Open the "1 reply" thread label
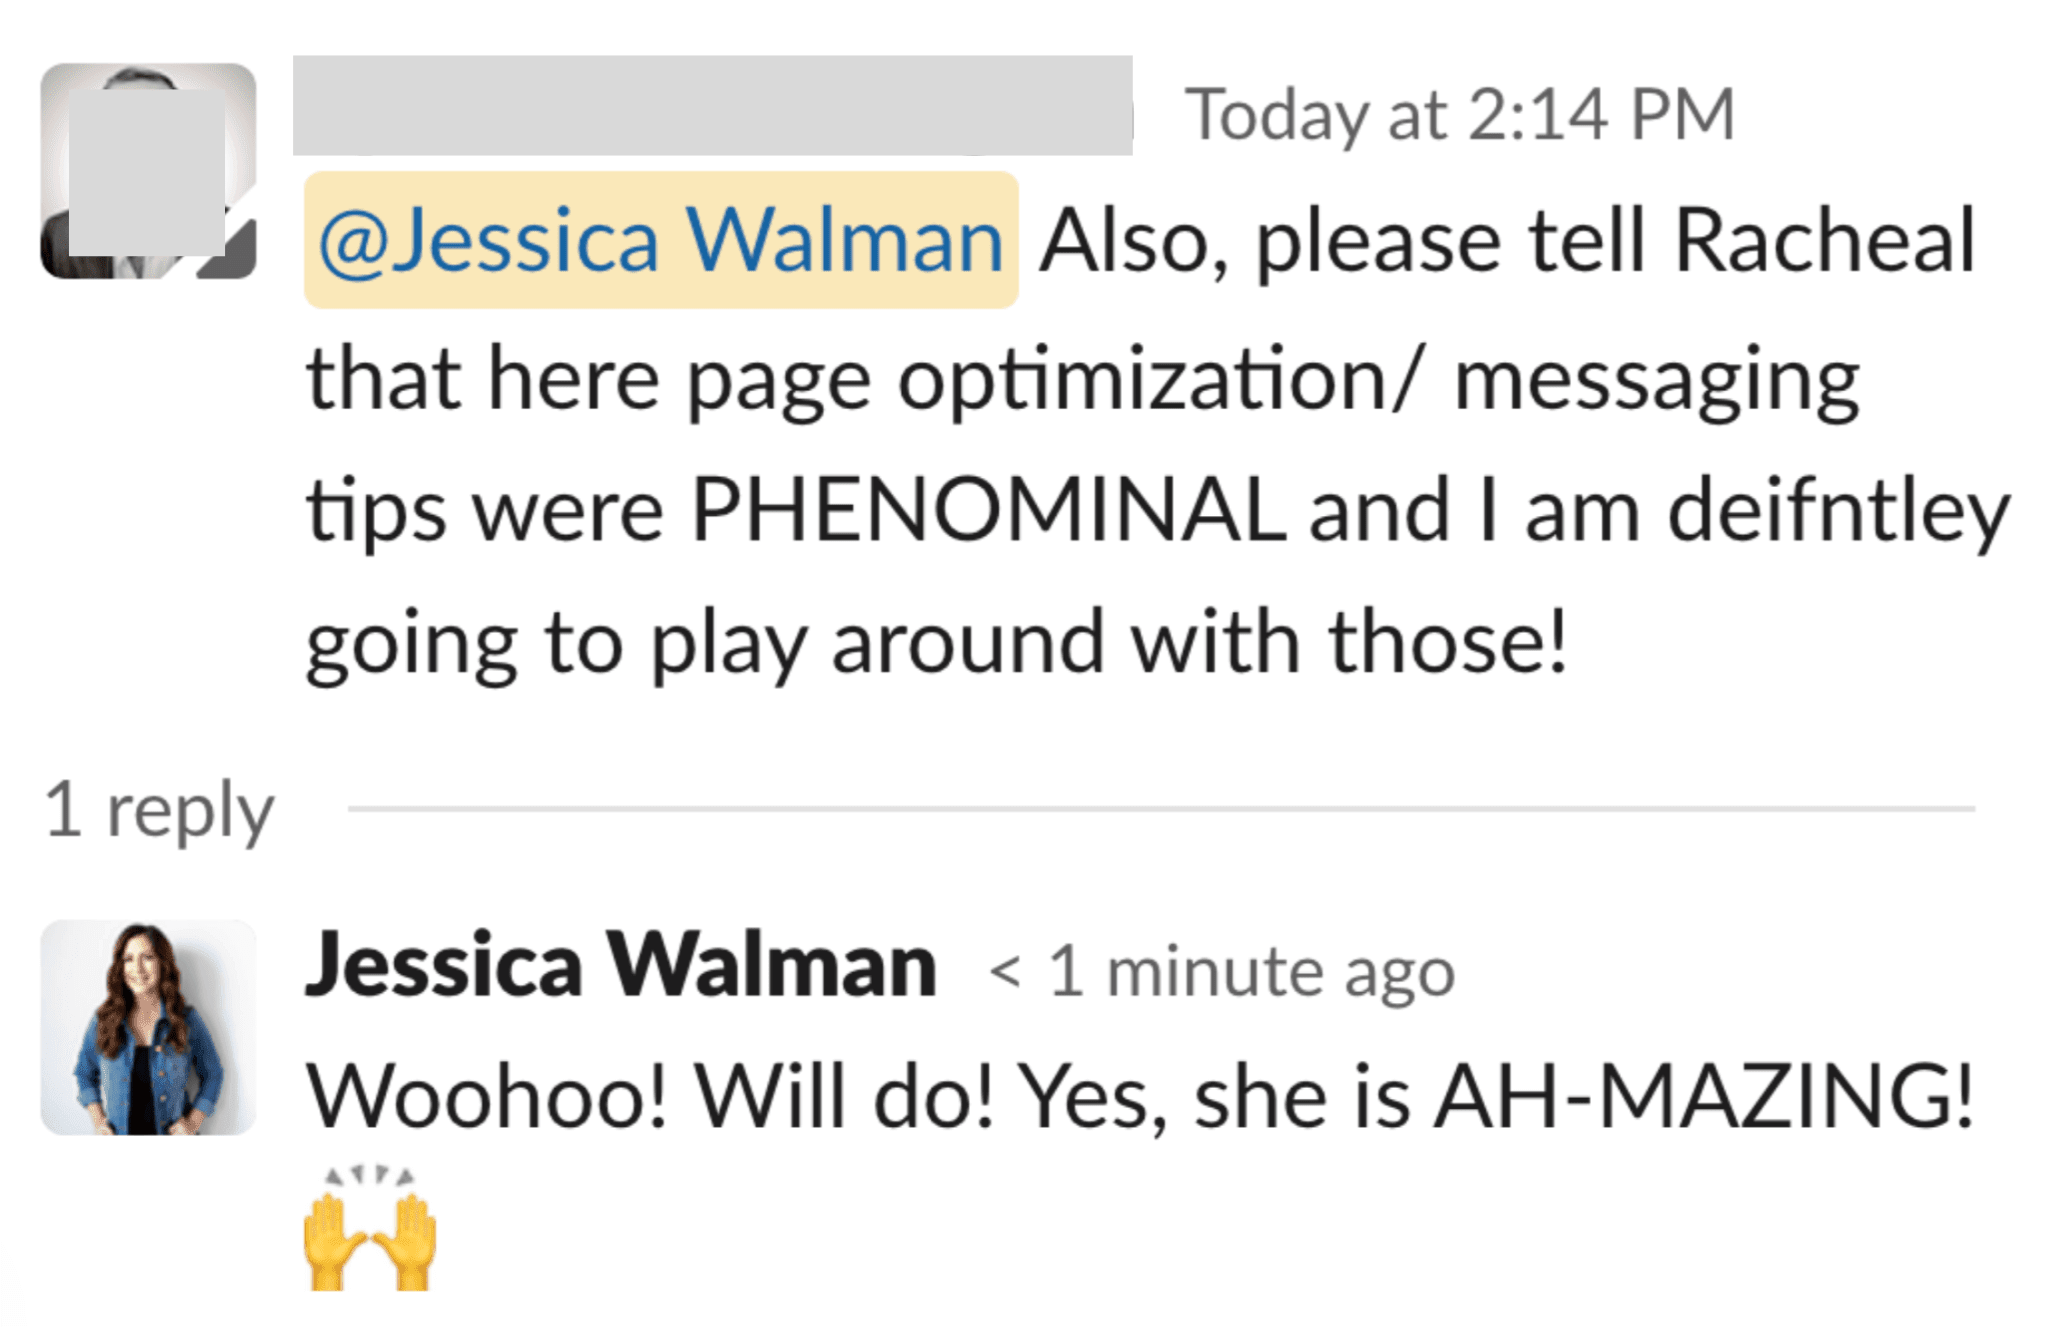 pyautogui.click(x=159, y=809)
